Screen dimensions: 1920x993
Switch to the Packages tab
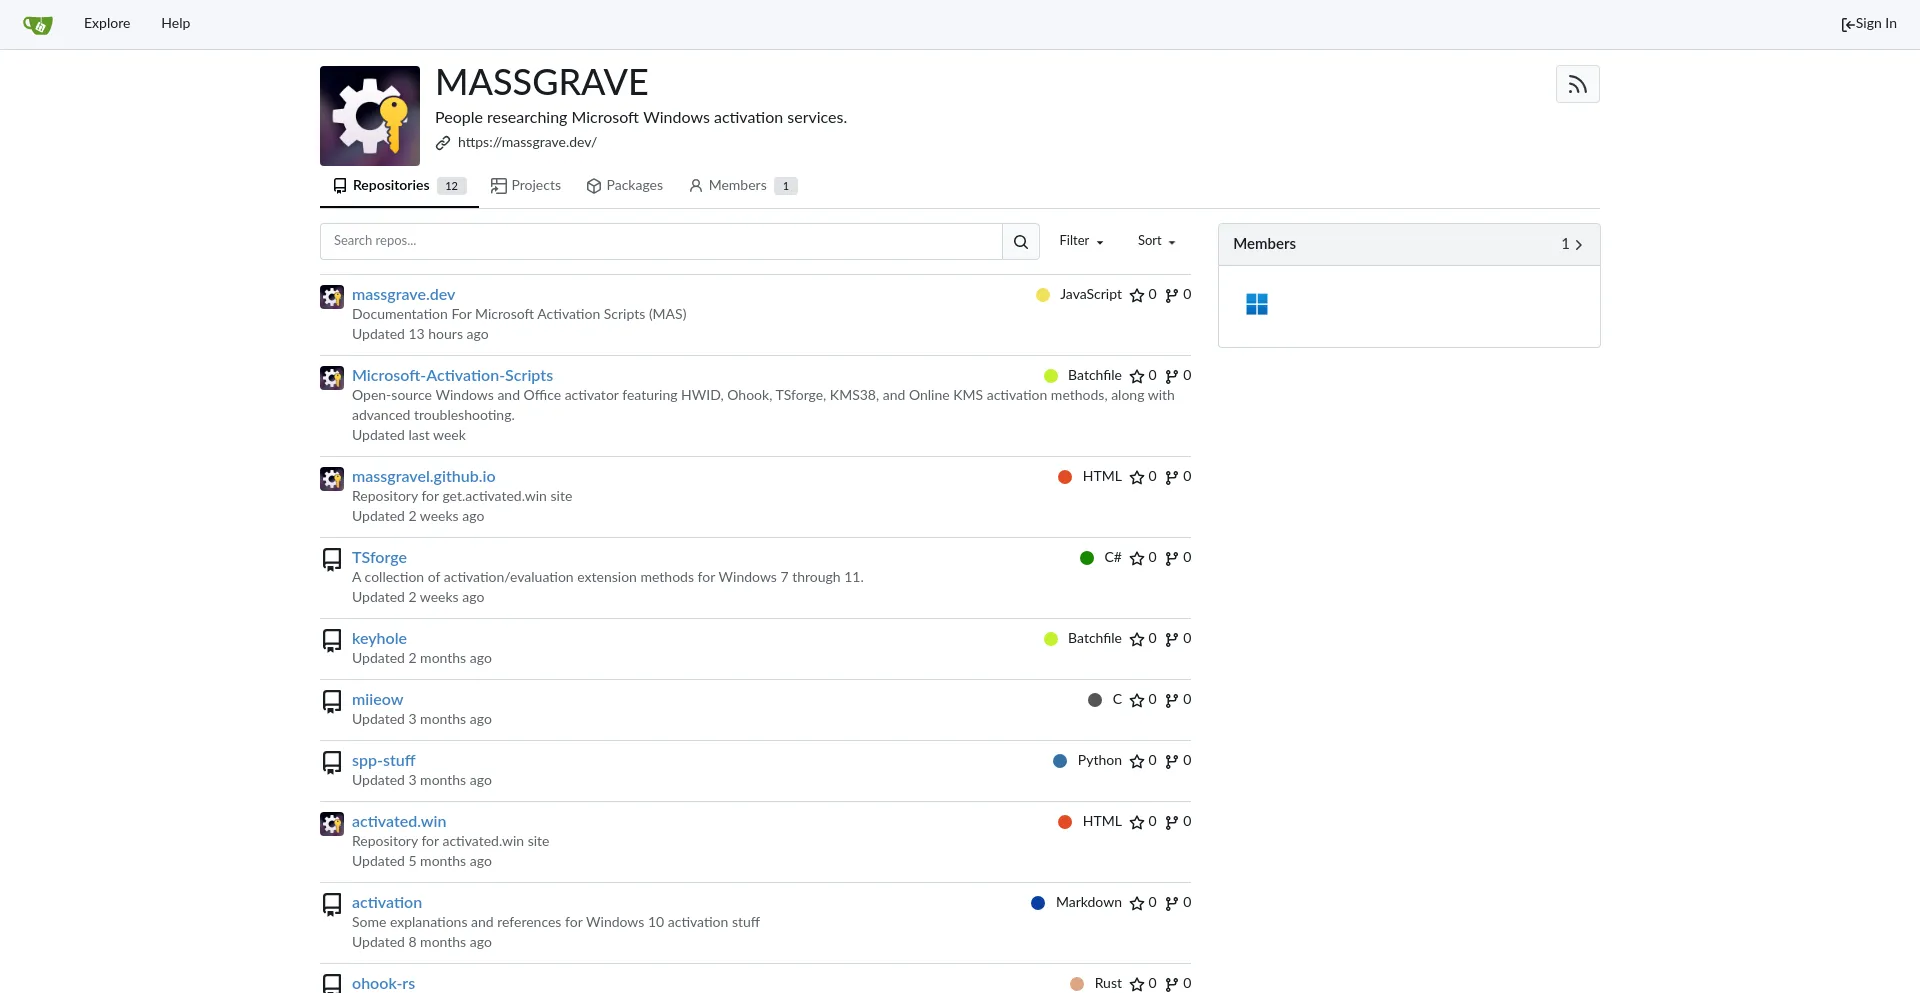pyautogui.click(x=625, y=186)
